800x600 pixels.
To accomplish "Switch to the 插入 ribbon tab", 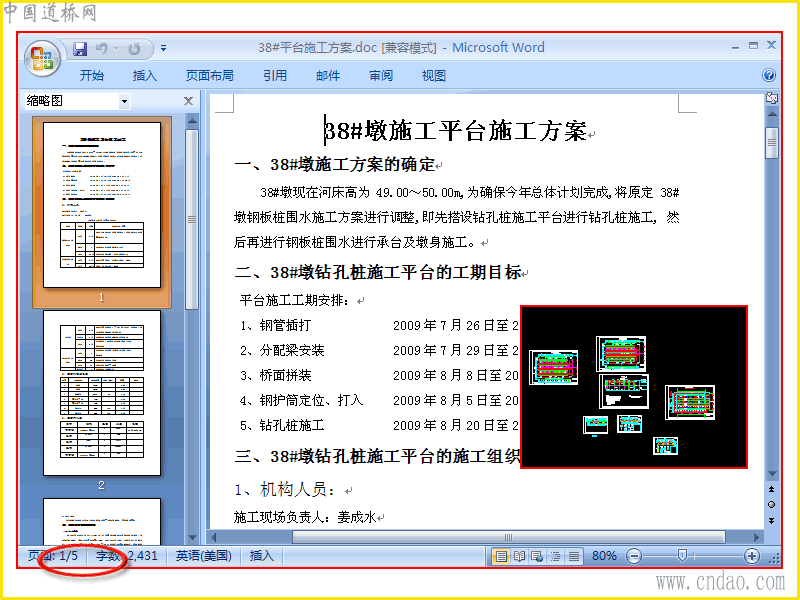I will (145, 76).
